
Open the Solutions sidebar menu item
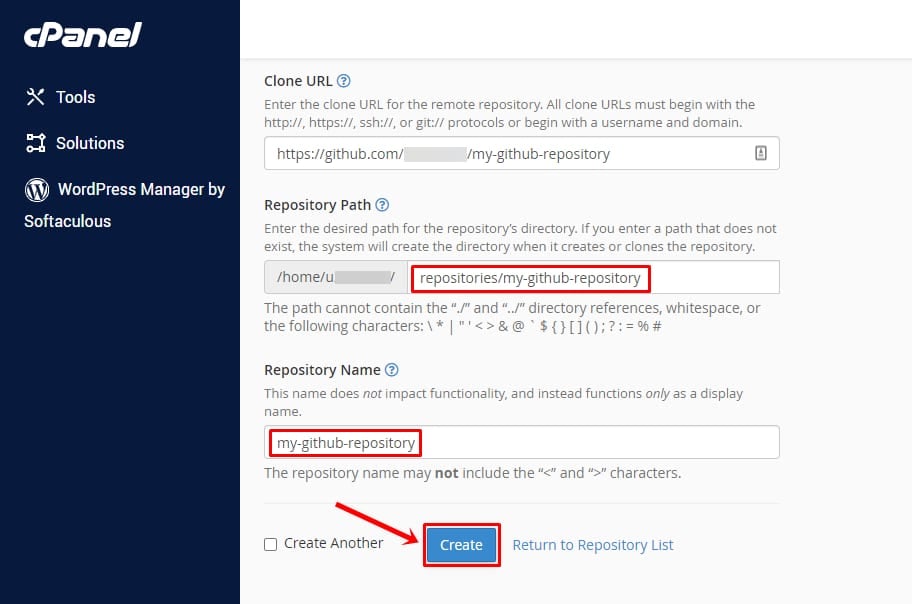click(90, 143)
